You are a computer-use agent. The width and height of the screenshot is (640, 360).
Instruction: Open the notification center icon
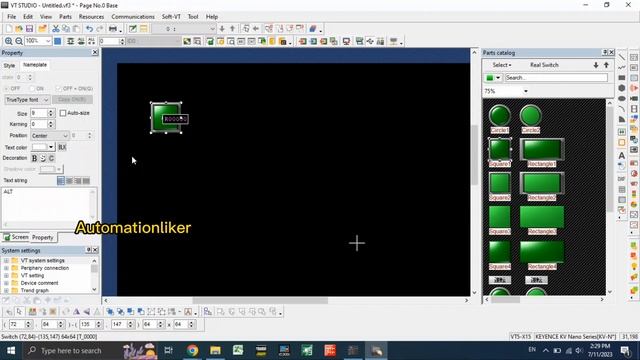(x=625, y=351)
